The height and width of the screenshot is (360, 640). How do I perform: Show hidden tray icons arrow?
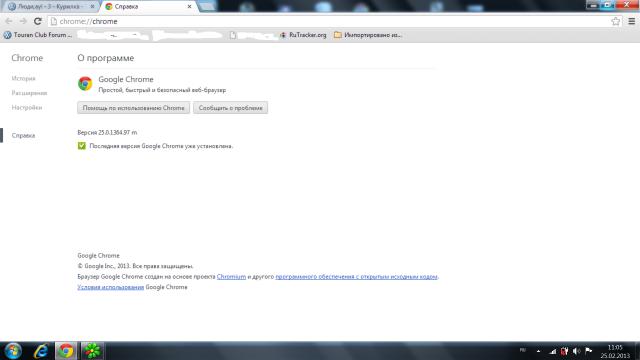tap(538, 351)
